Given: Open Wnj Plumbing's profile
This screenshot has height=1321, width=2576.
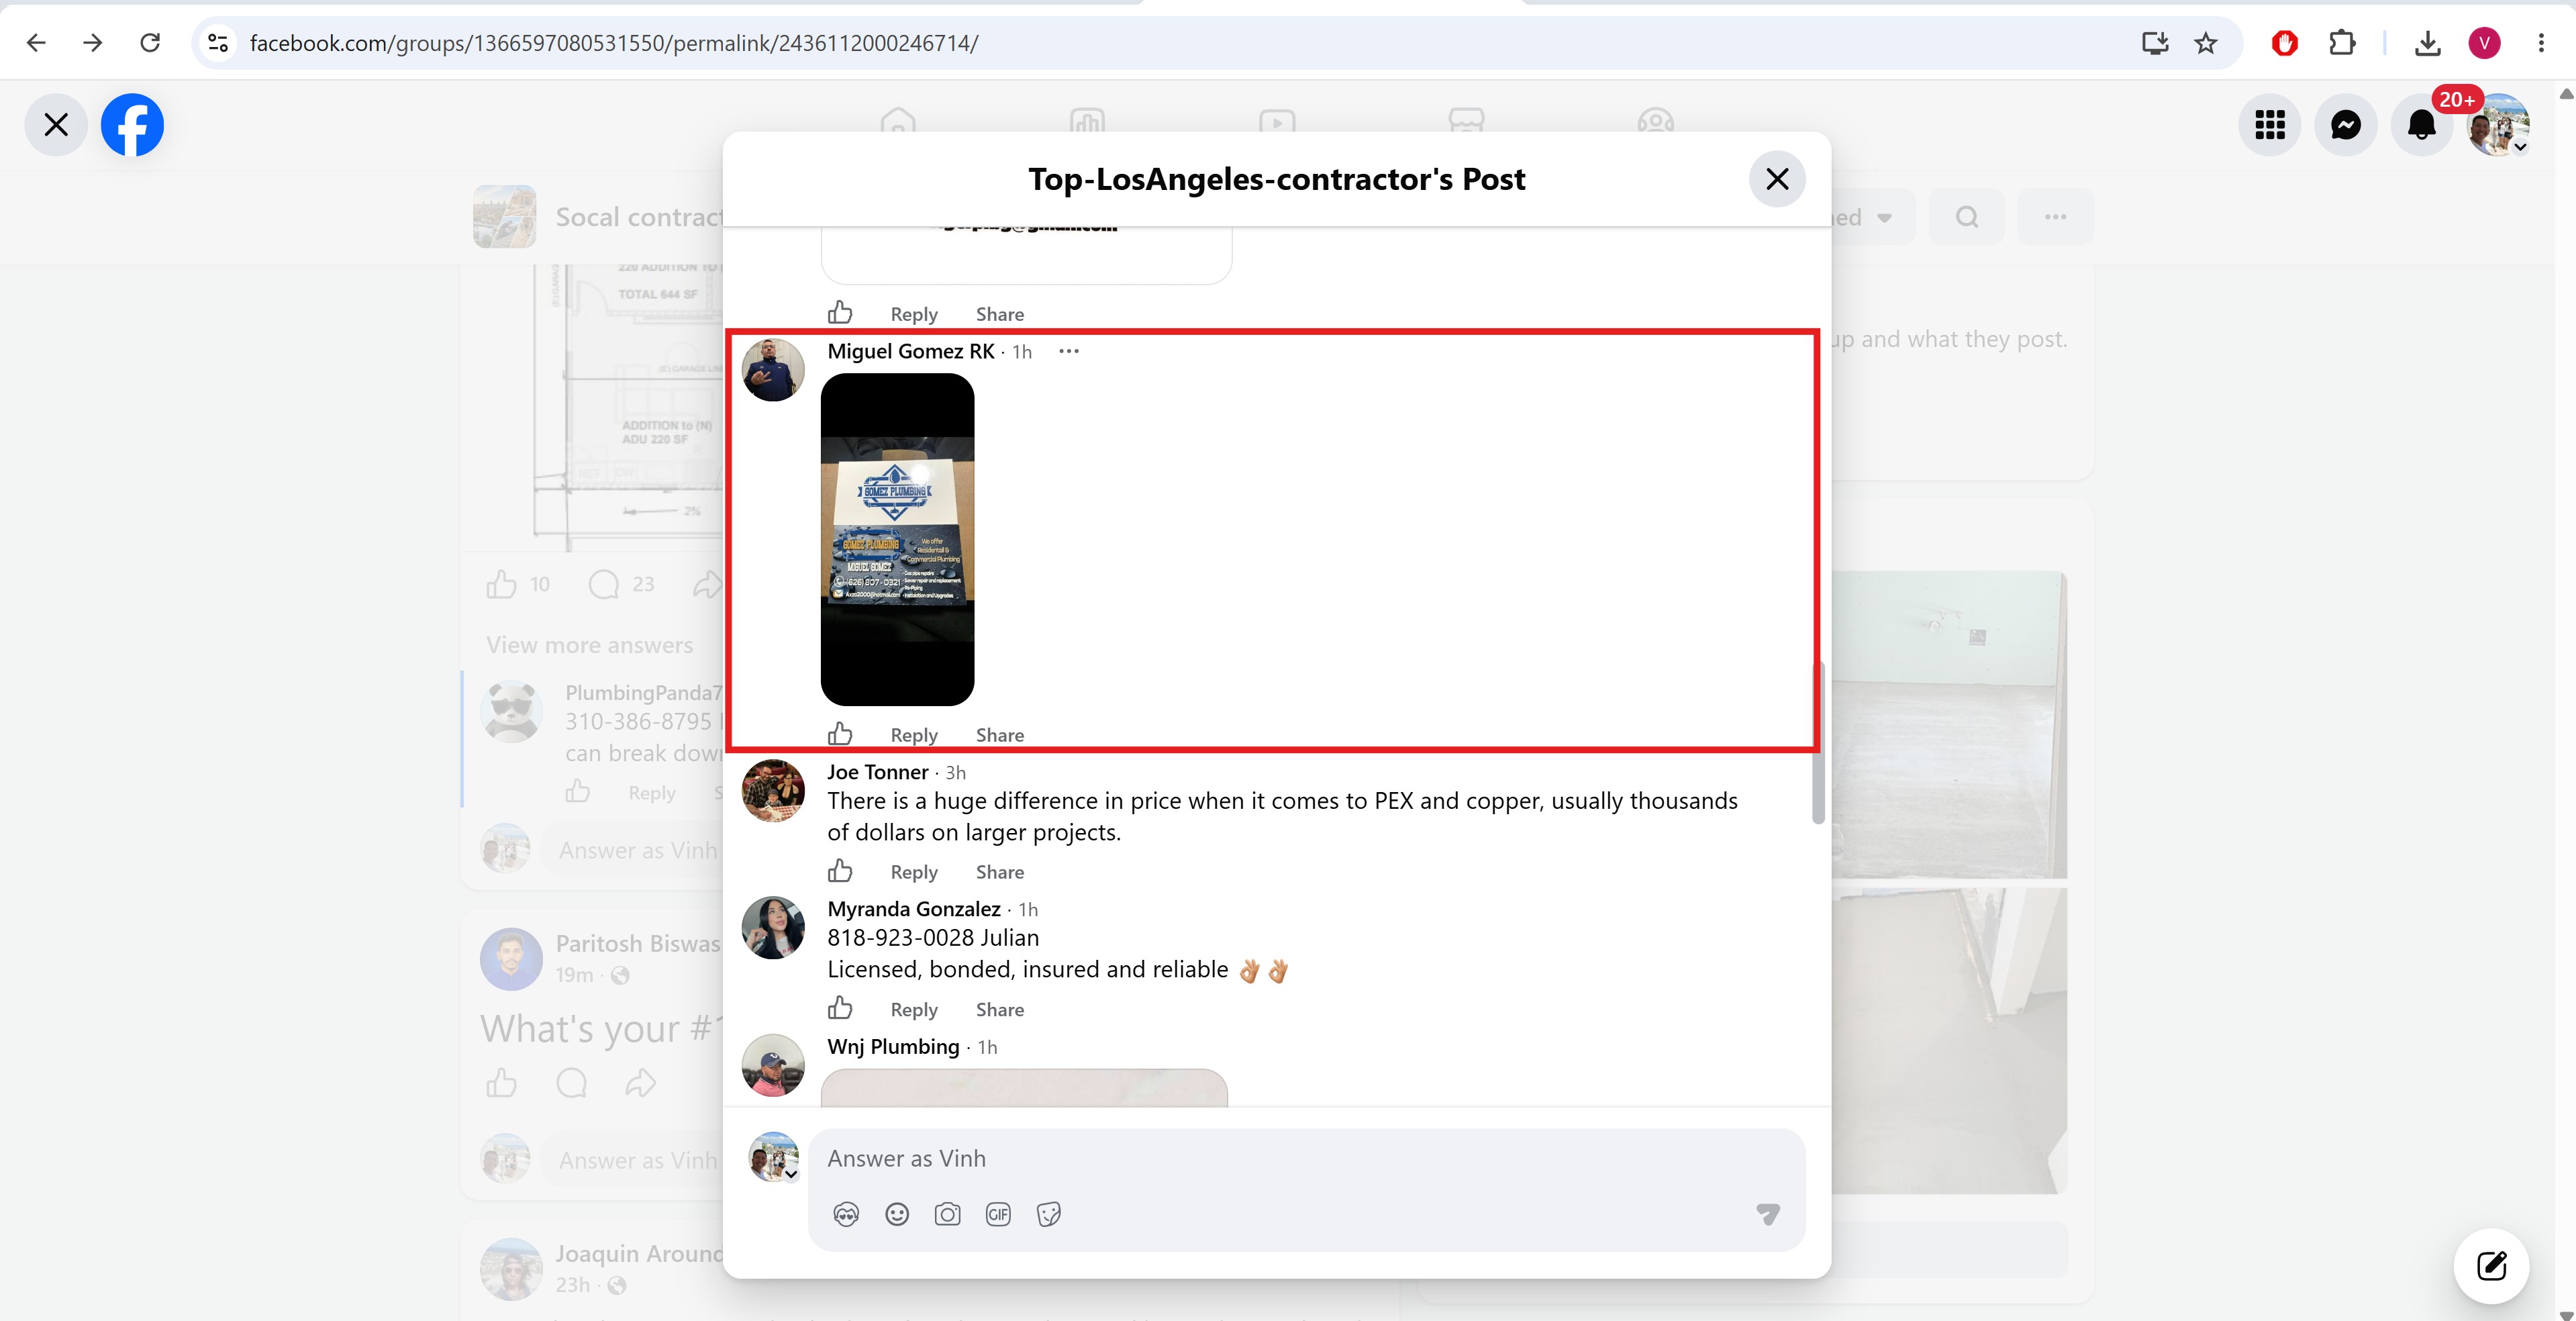Looking at the screenshot, I should [893, 1046].
